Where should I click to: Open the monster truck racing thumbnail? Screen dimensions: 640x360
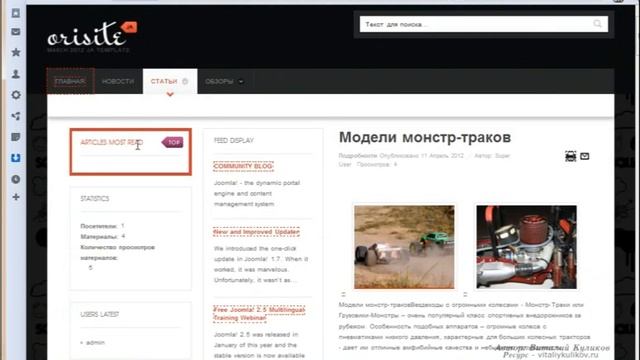click(x=404, y=247)
